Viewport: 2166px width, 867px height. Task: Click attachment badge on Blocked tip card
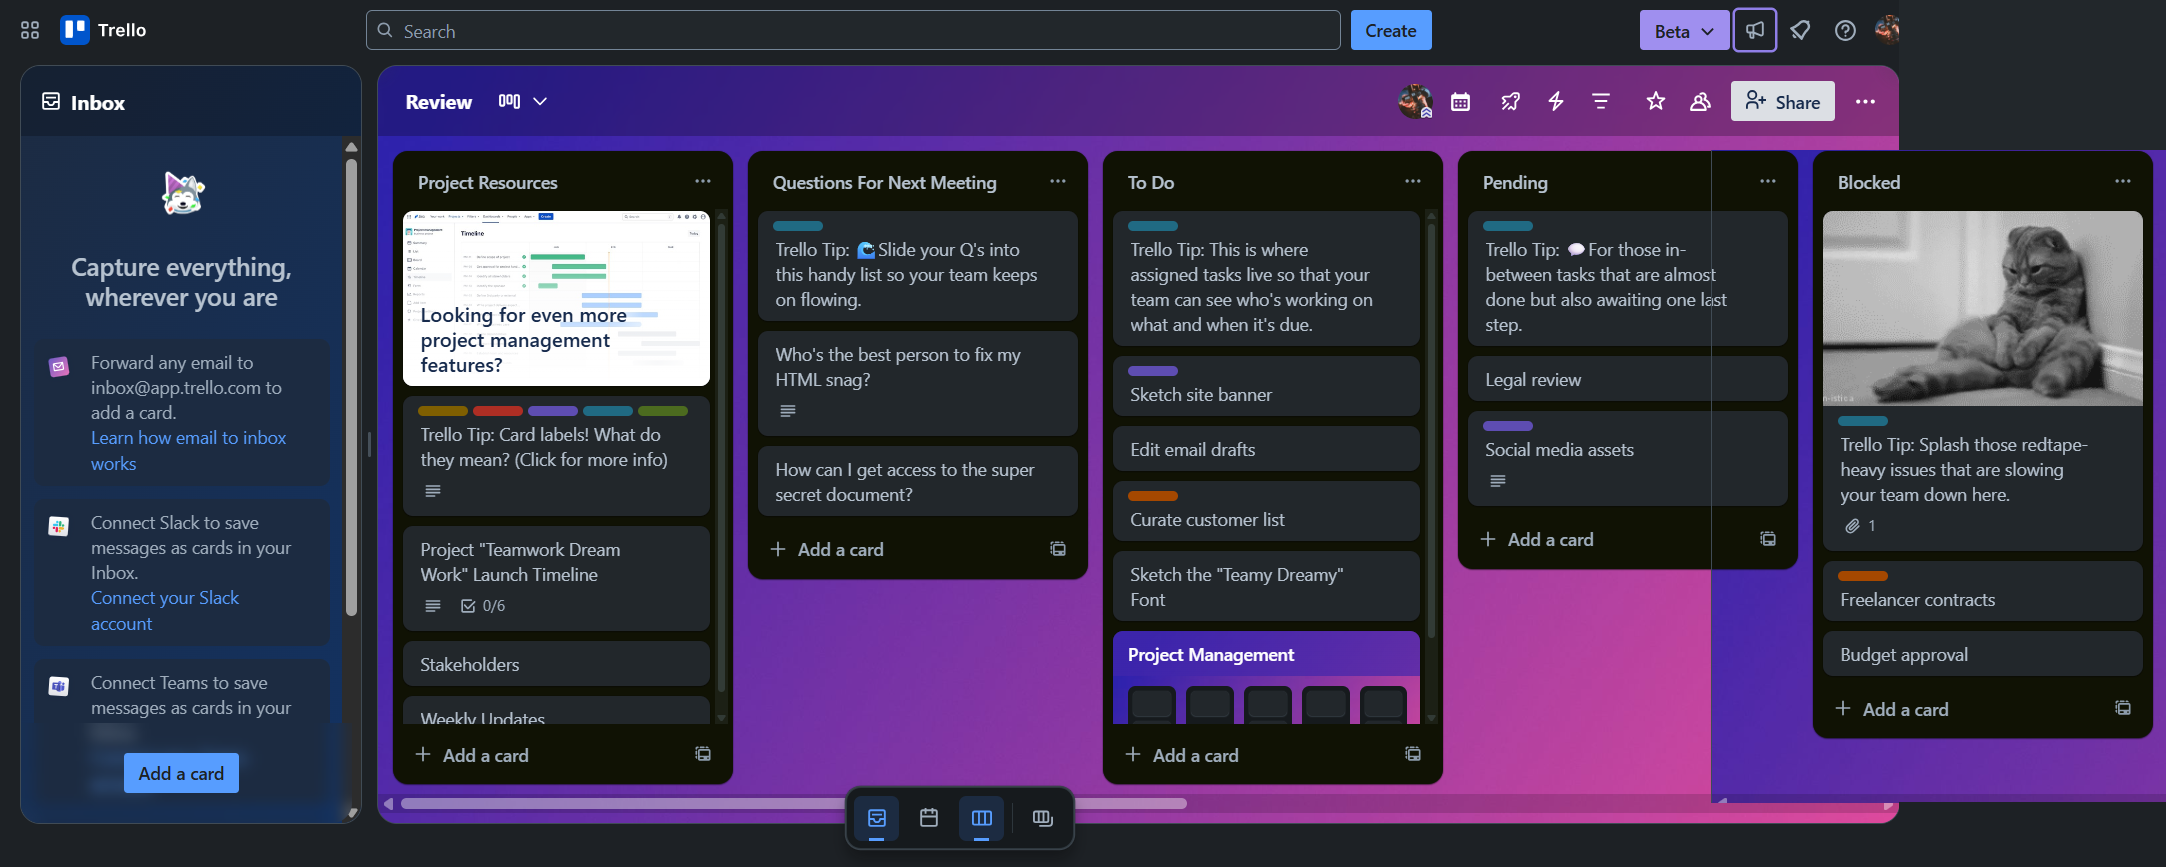[x=1860, y=526]
